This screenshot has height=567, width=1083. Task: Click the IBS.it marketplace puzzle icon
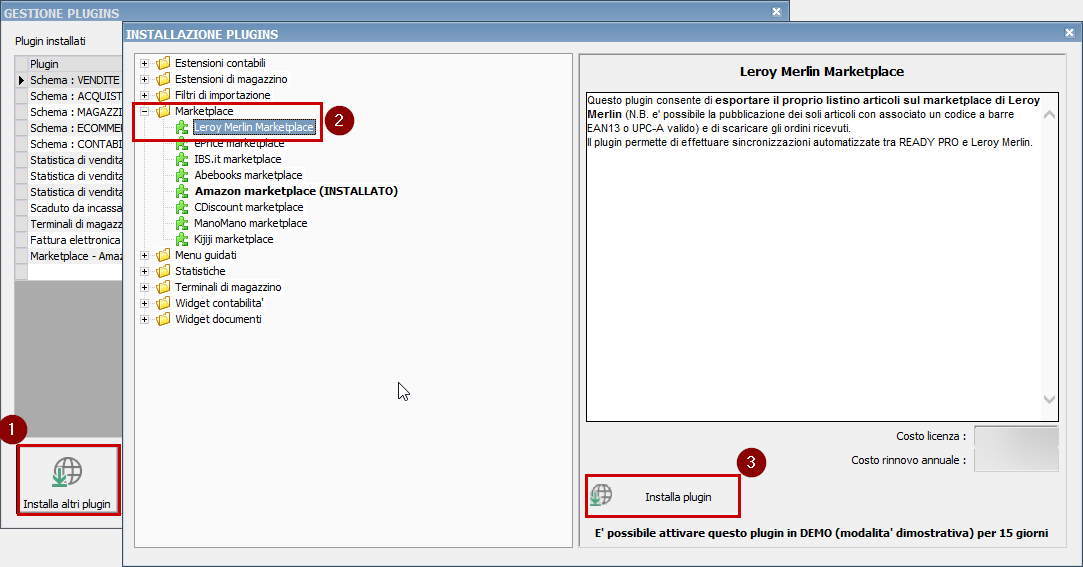point(182,159)
